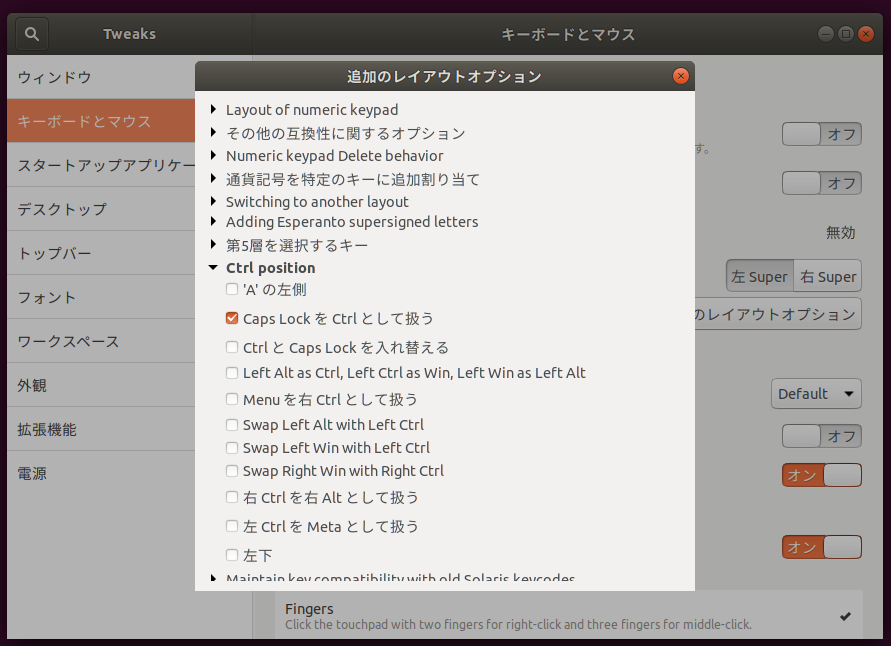This screenshot has height=646, width=891.
Task: Click the 左 Super button
Action: click(759, 276)
